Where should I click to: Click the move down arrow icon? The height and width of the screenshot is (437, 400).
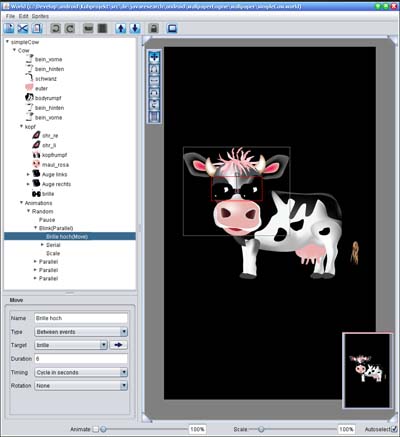pyautogui.click(x=135, y=28)
